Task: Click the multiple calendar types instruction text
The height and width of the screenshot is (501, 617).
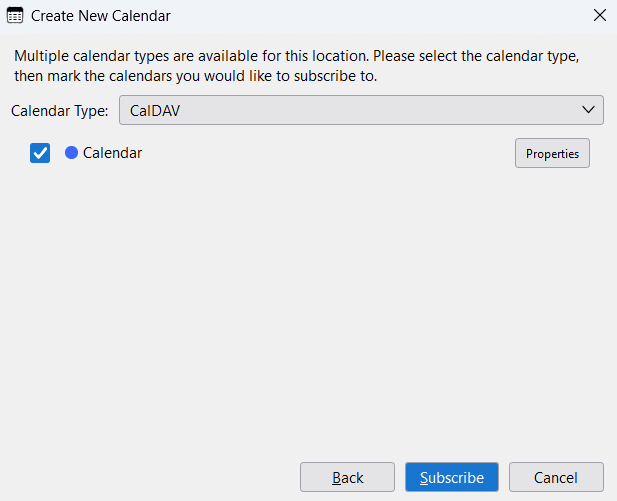Action: 297,66
